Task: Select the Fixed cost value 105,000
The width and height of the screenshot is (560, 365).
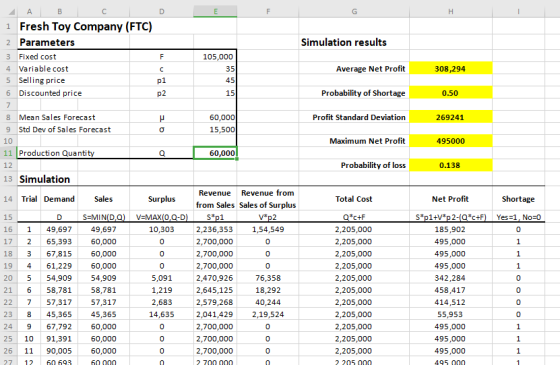Action: 218,57
